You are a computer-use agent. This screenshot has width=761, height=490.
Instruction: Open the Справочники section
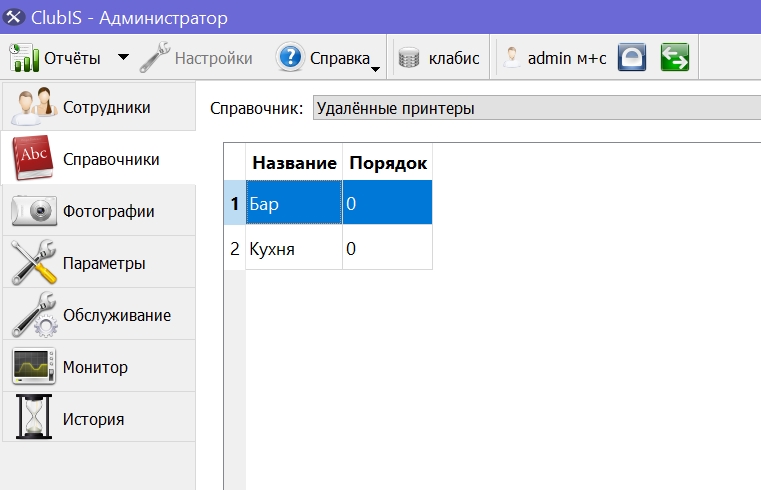point(99,159)
